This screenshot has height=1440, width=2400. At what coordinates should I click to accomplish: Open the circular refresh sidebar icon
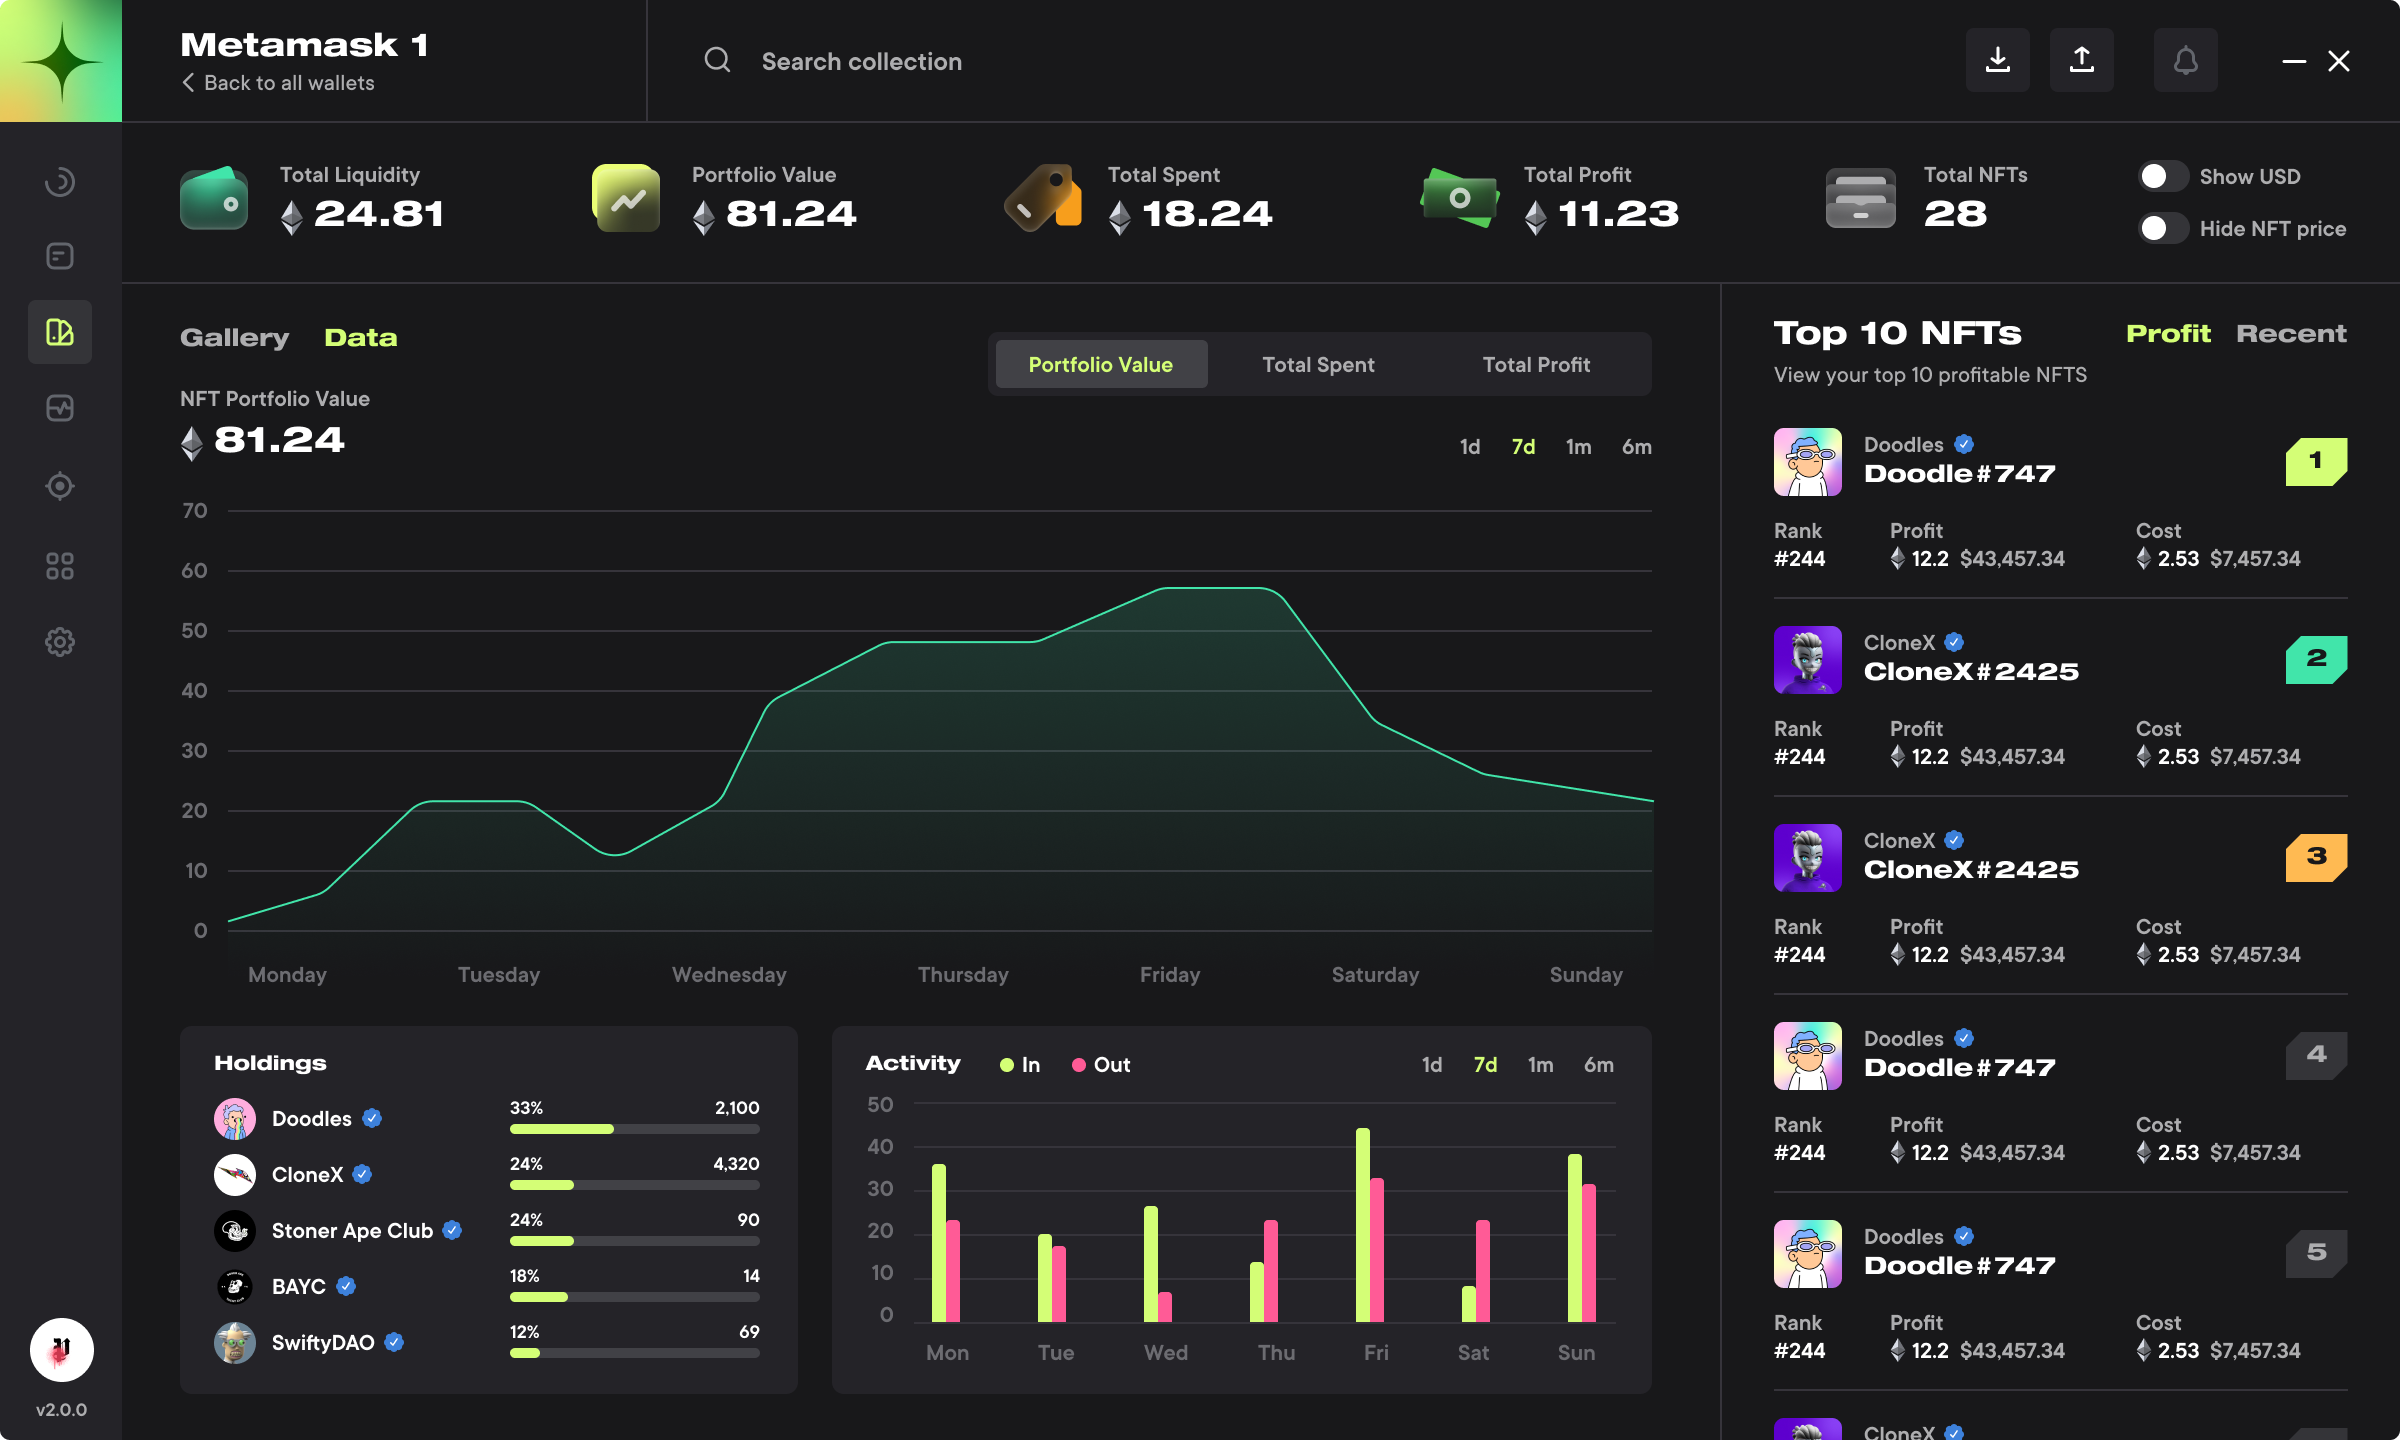[60, 181]
